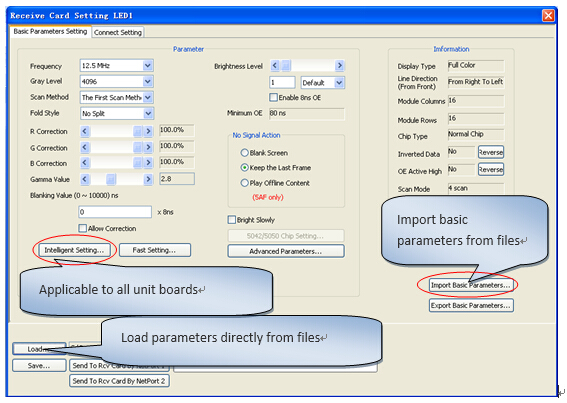This screenshot has width=567, height=403.
Task: Click the Scan Mode value 4 scan
Action: click(476, 188)
